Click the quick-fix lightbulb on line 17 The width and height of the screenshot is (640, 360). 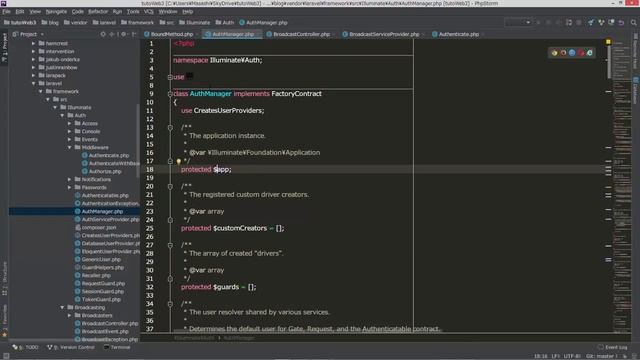pyautogui.click(x=178, y=161)
